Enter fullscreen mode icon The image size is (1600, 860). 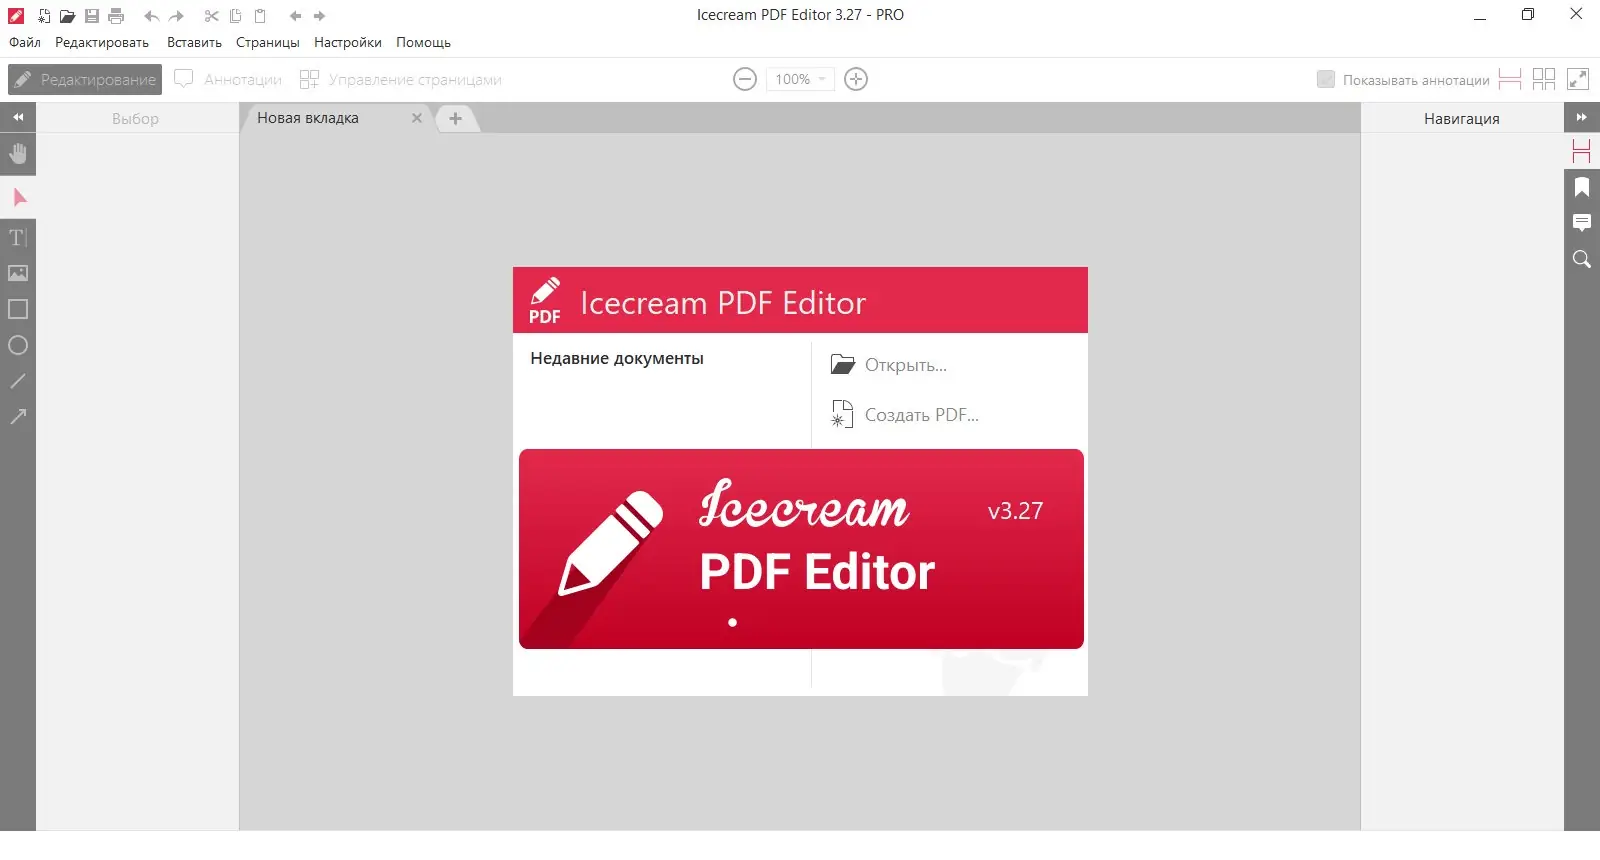(x=1578, y=79)
